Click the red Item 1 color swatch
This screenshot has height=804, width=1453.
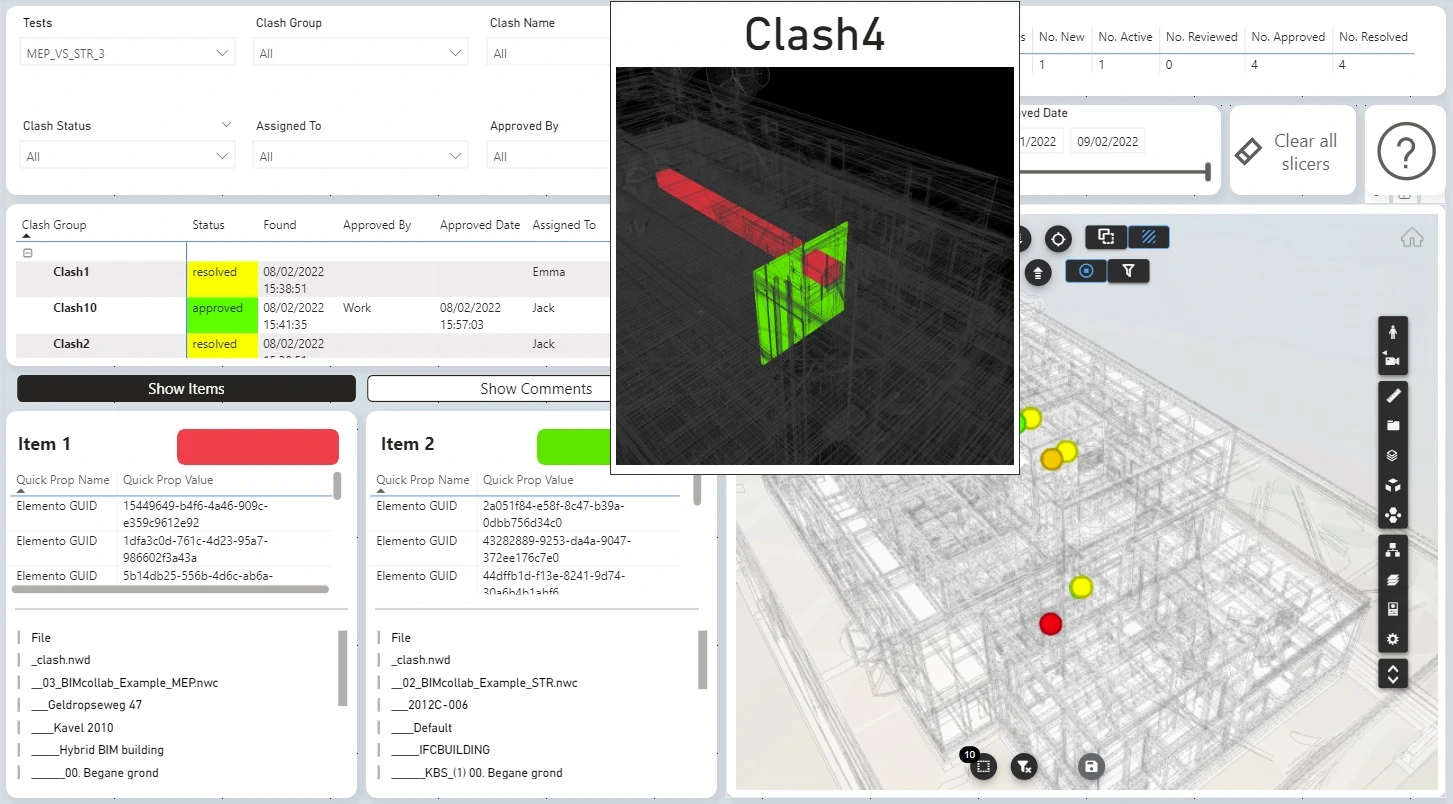(258, 447)
